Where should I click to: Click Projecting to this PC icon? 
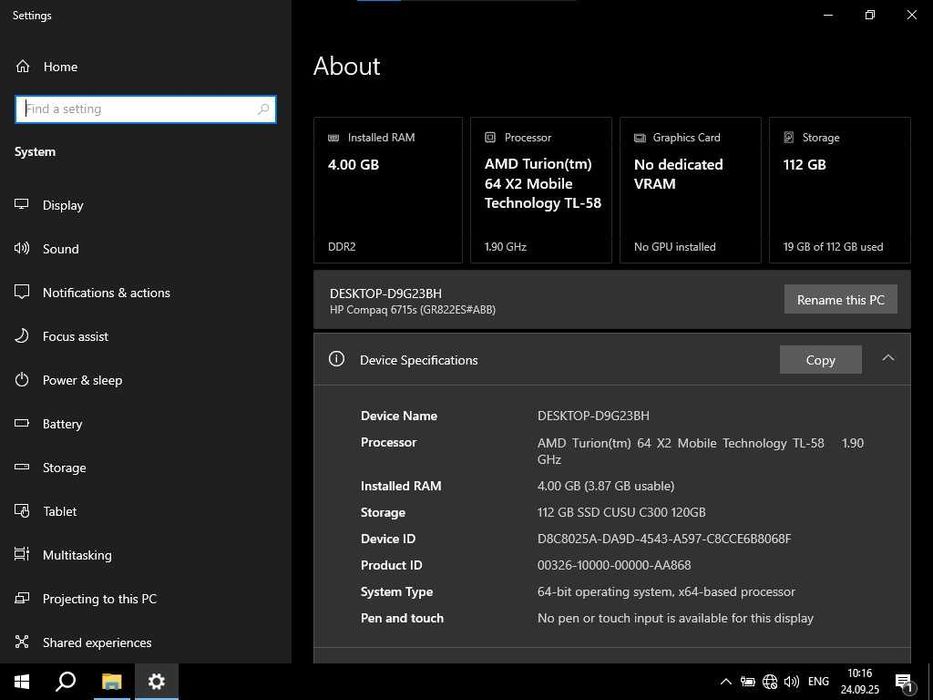21,598
